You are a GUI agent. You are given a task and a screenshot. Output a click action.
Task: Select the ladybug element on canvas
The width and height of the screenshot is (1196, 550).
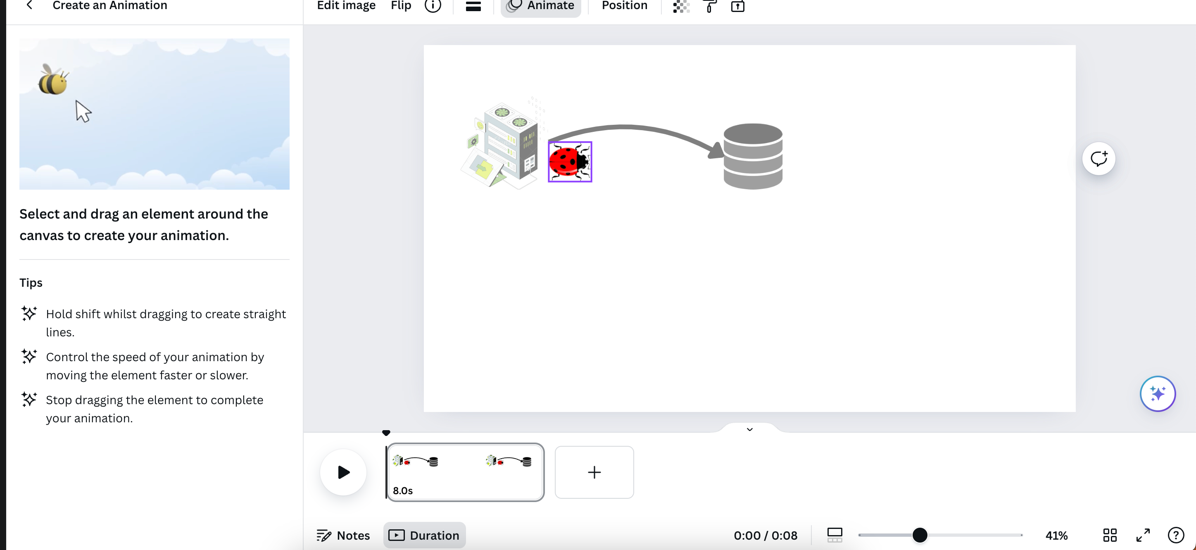click(x=570, y=162)
